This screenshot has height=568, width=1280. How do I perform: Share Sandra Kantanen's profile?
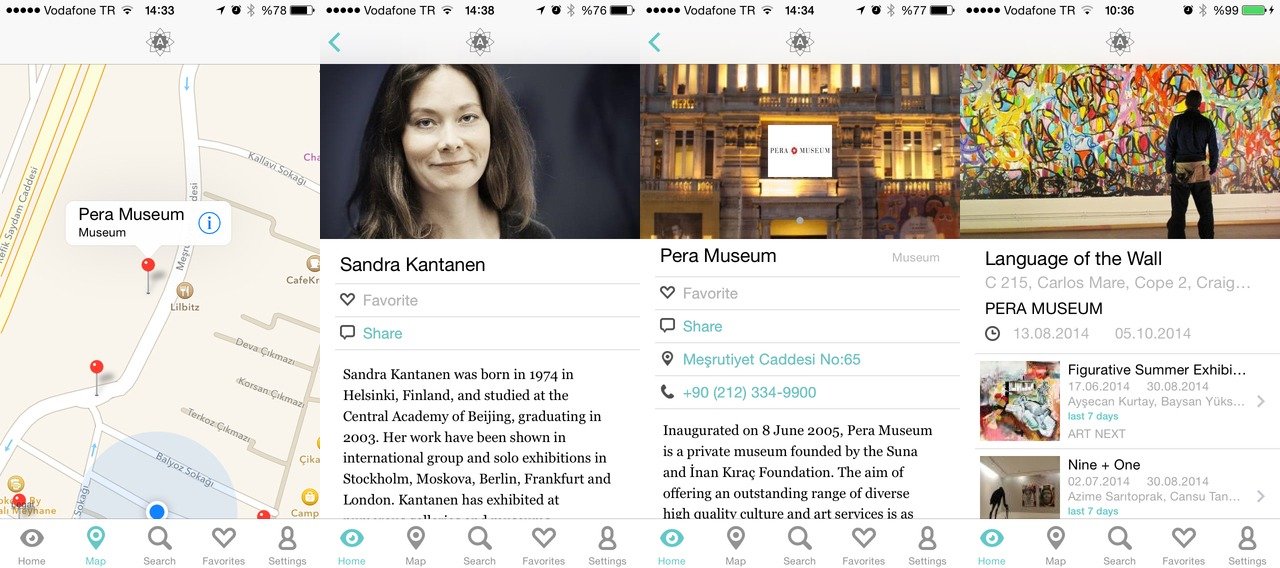[382, 333]
